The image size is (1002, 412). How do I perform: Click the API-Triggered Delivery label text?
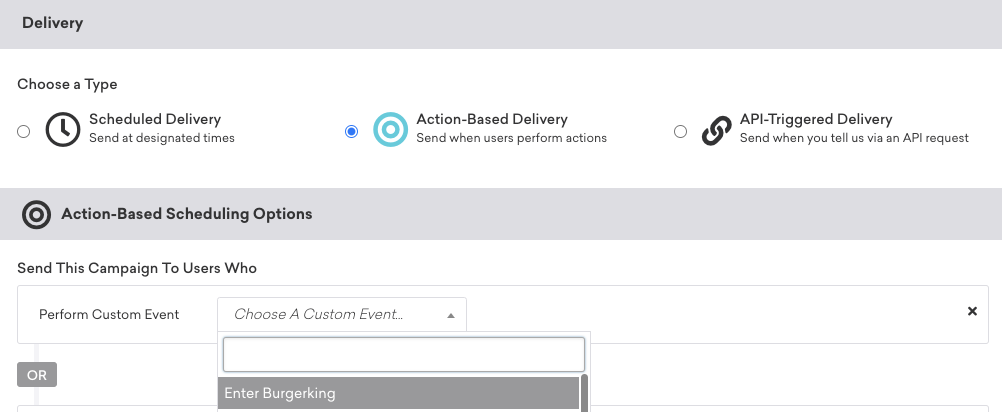pos(816,119)
